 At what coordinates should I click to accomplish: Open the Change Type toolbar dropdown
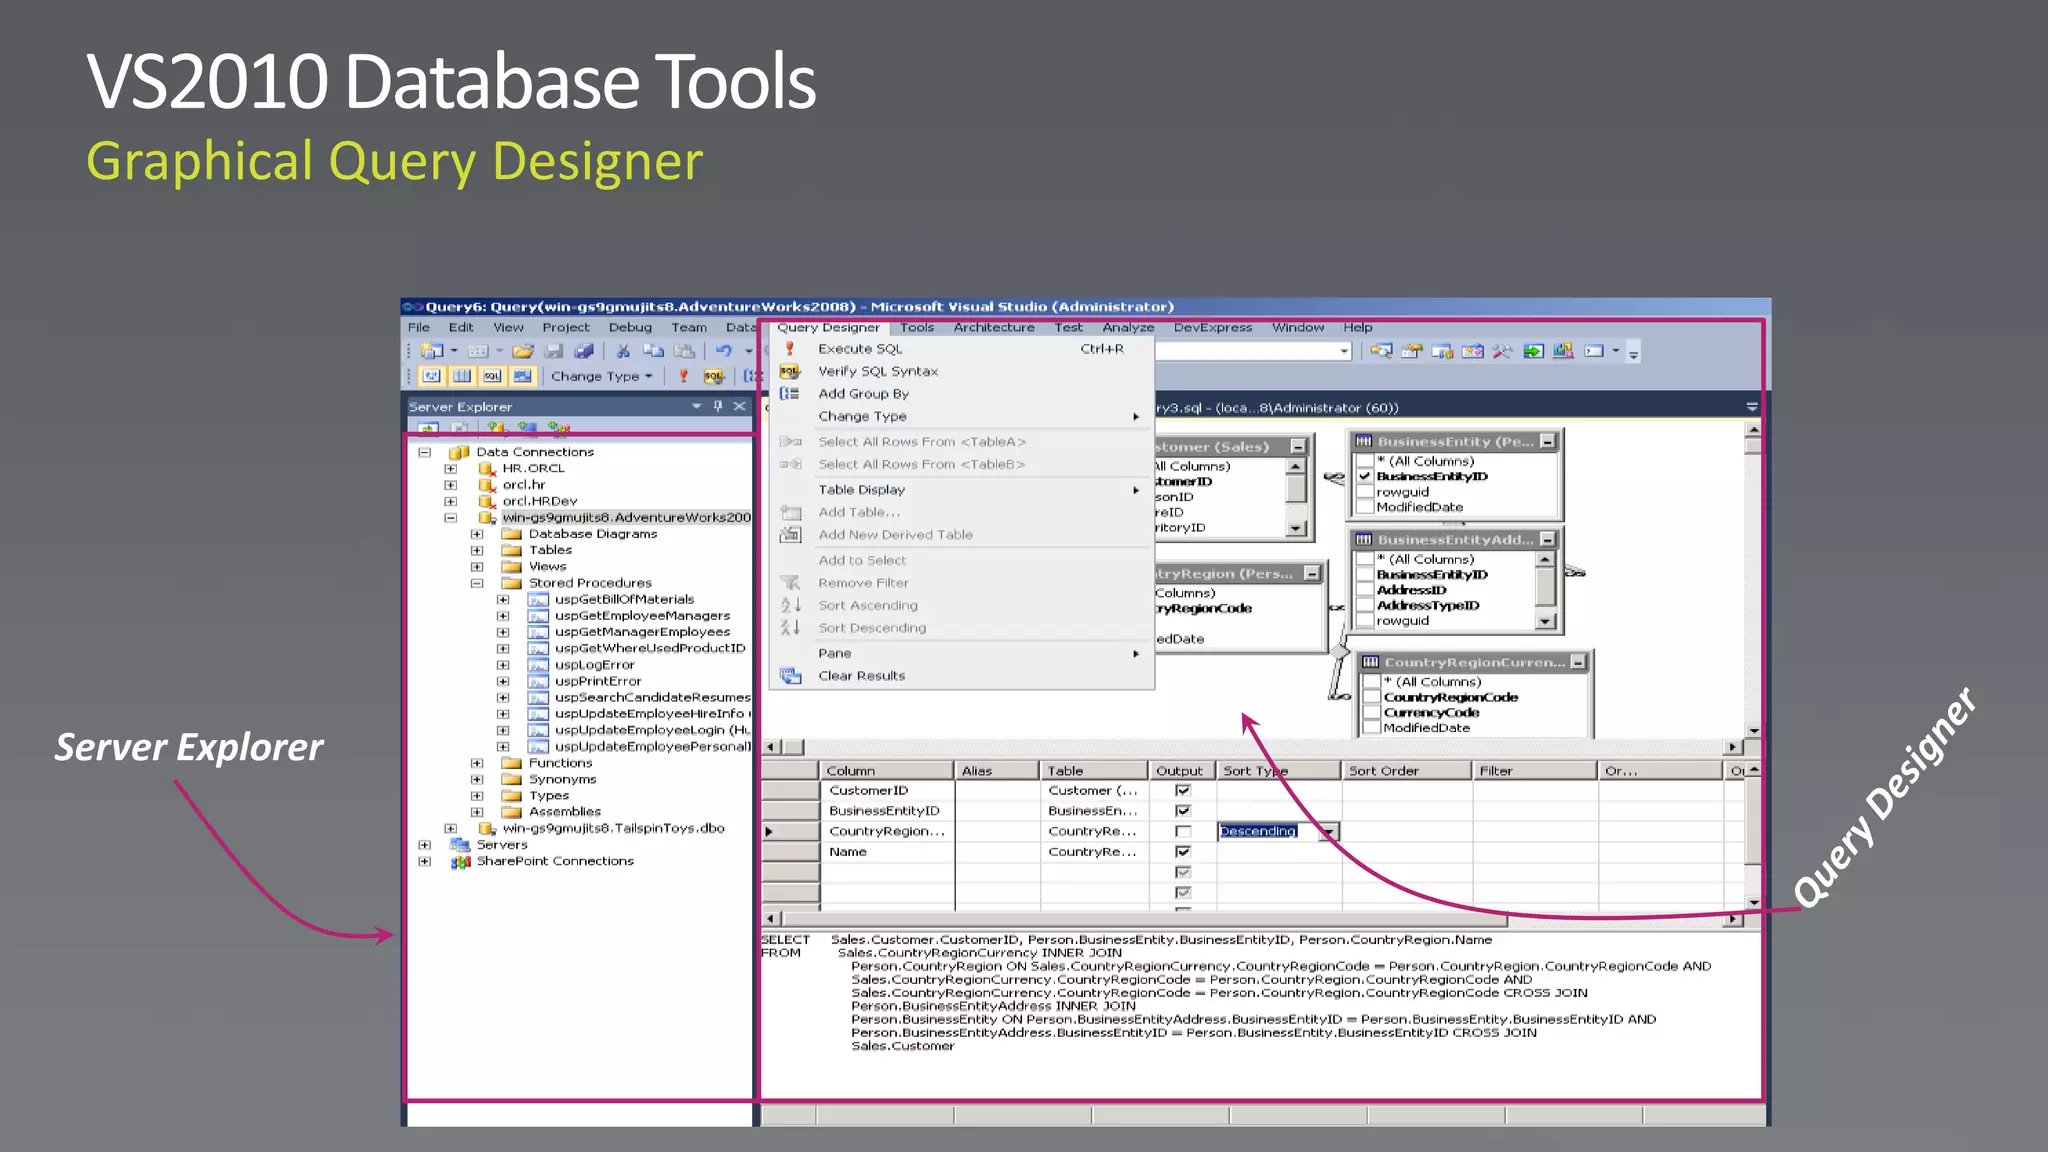(x=600, y=376)
